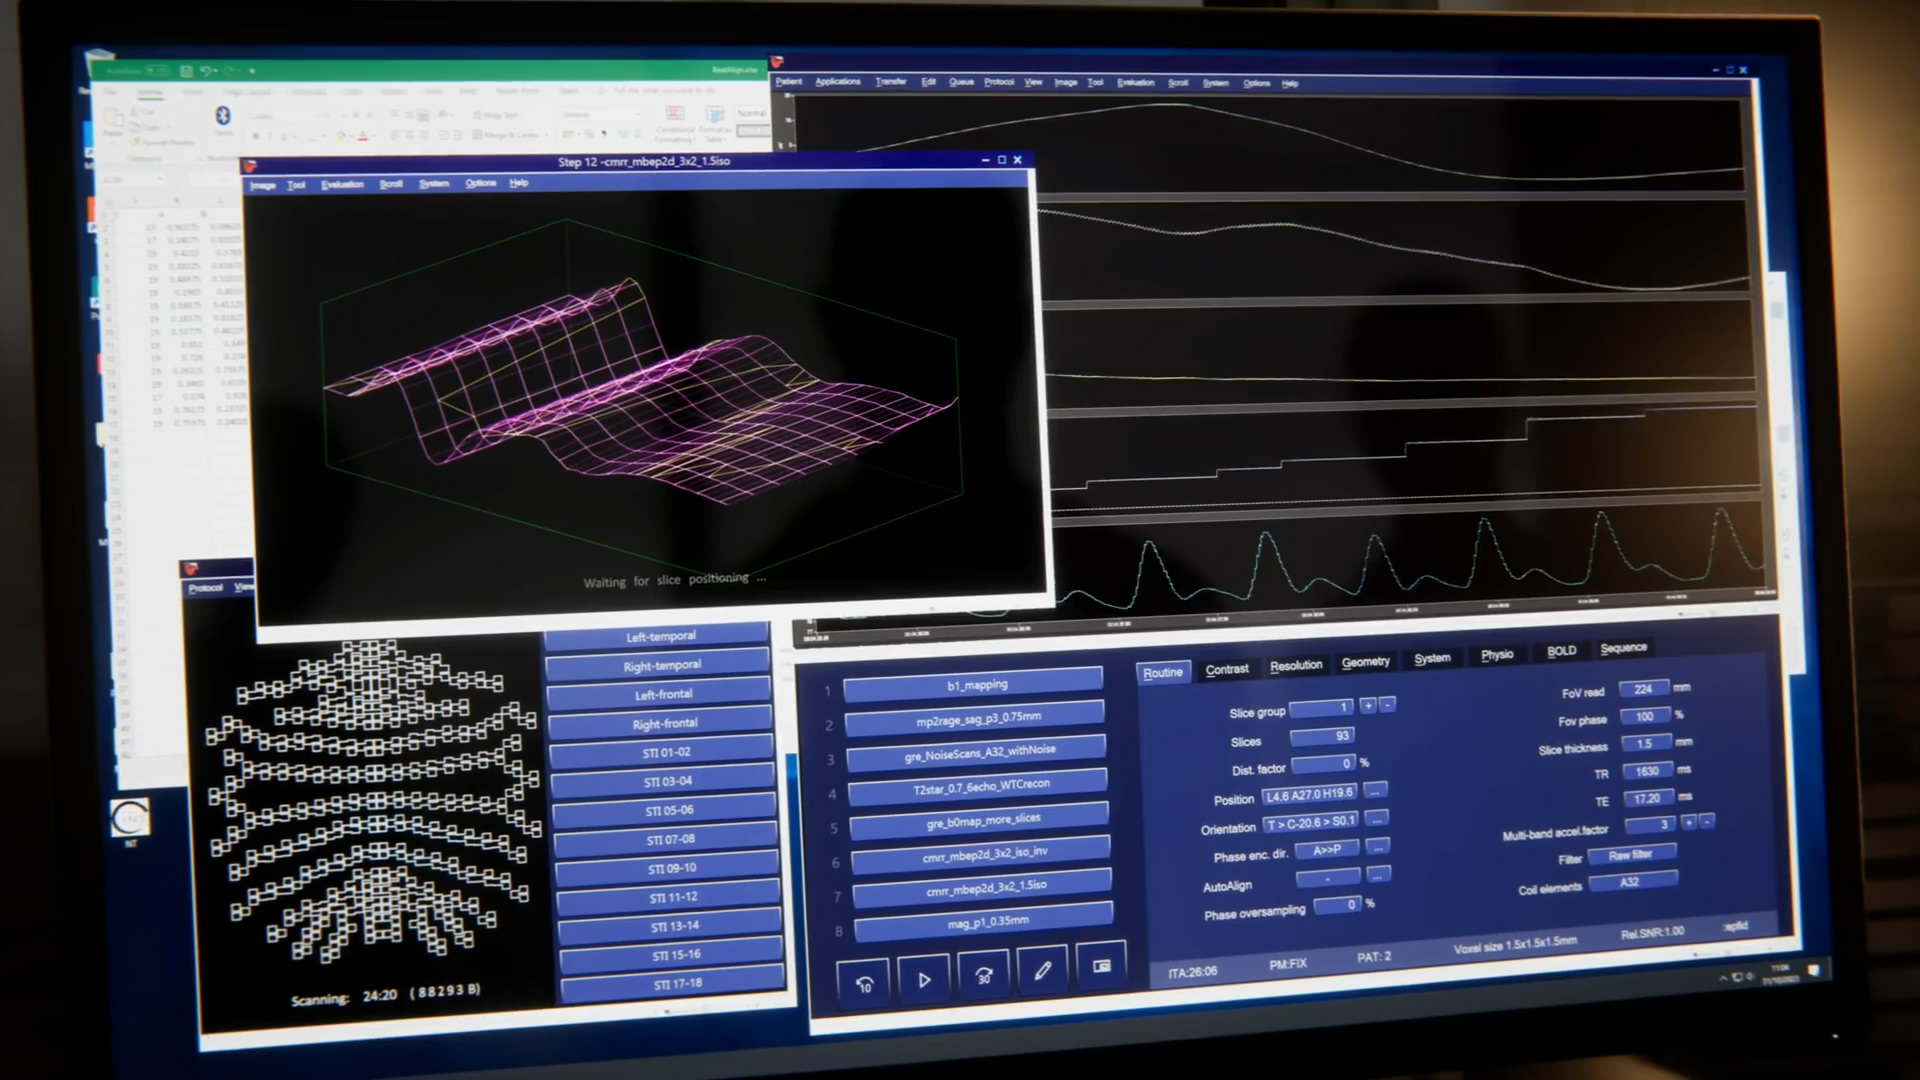
Task: Open the Coil elements A32 selector
Action: (1630, 882)
